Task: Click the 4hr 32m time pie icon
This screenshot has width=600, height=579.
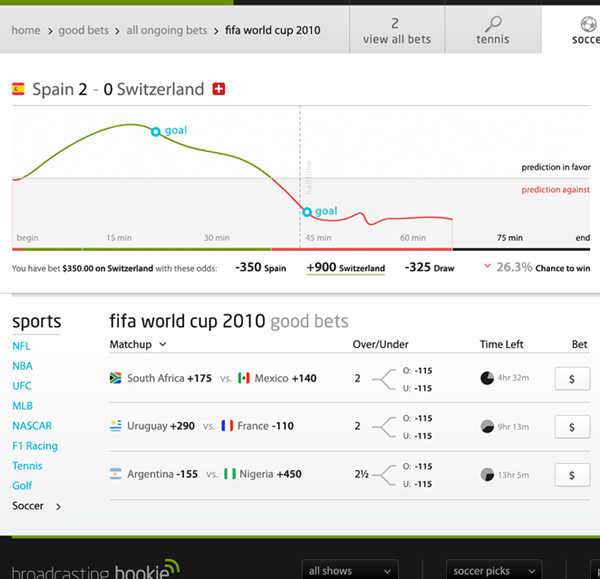Action: [x=487, y=378]
